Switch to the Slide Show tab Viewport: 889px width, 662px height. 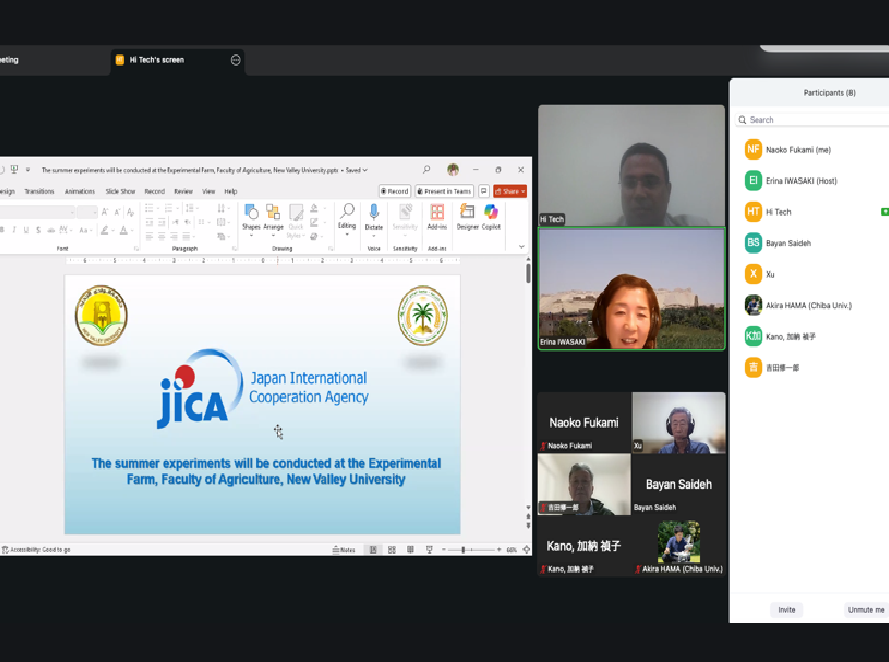[x=120, y=191]
